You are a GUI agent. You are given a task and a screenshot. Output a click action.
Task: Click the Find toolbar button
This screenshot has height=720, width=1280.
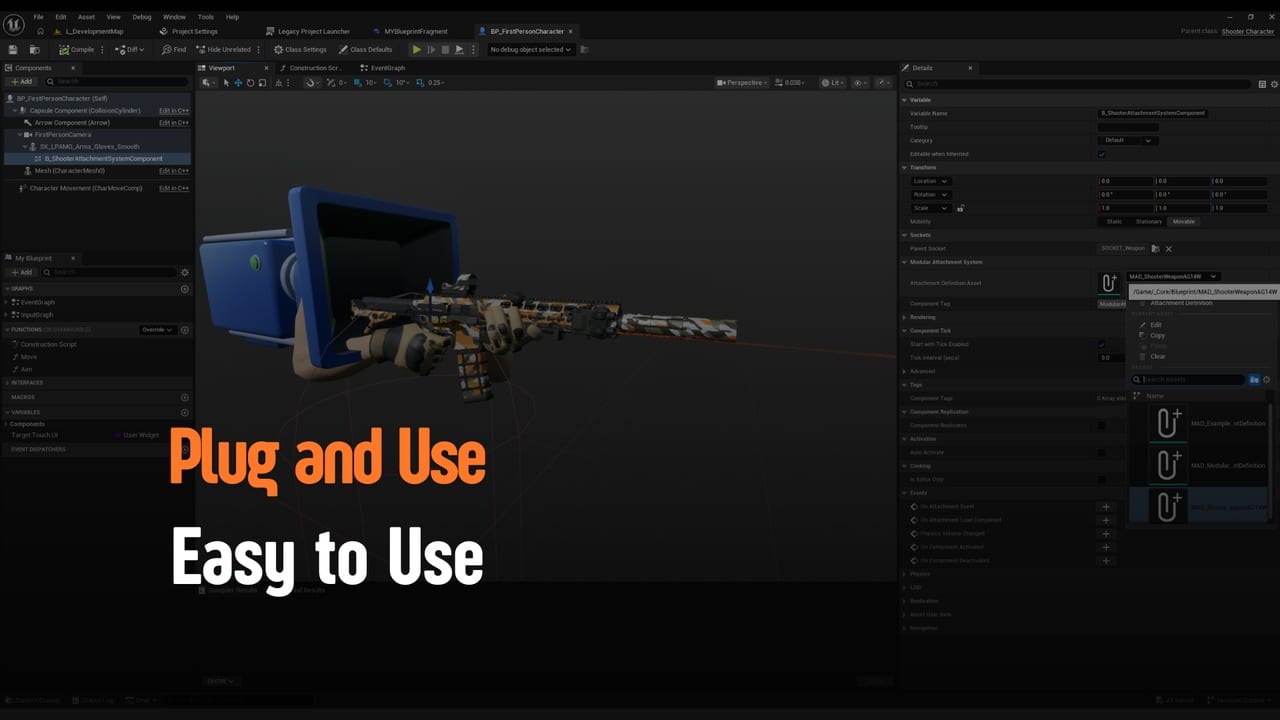pyautogui.click(x=174, y=49)
